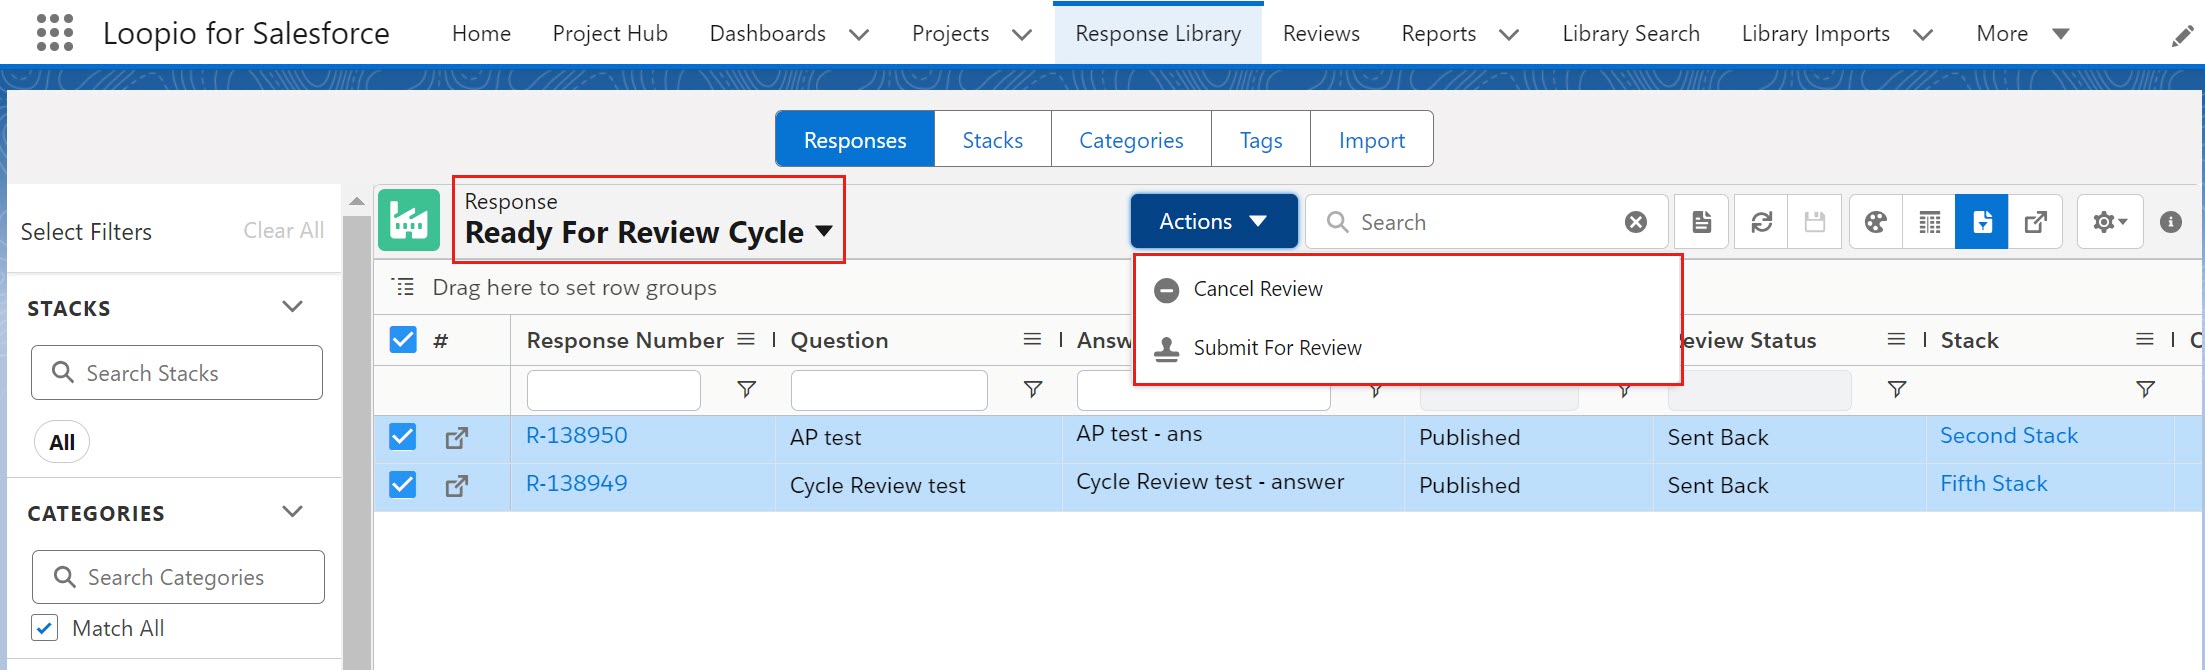Screen dimensions: 2205x670
Task: Clear the search box with X icon
Action: click(1636, 222)
